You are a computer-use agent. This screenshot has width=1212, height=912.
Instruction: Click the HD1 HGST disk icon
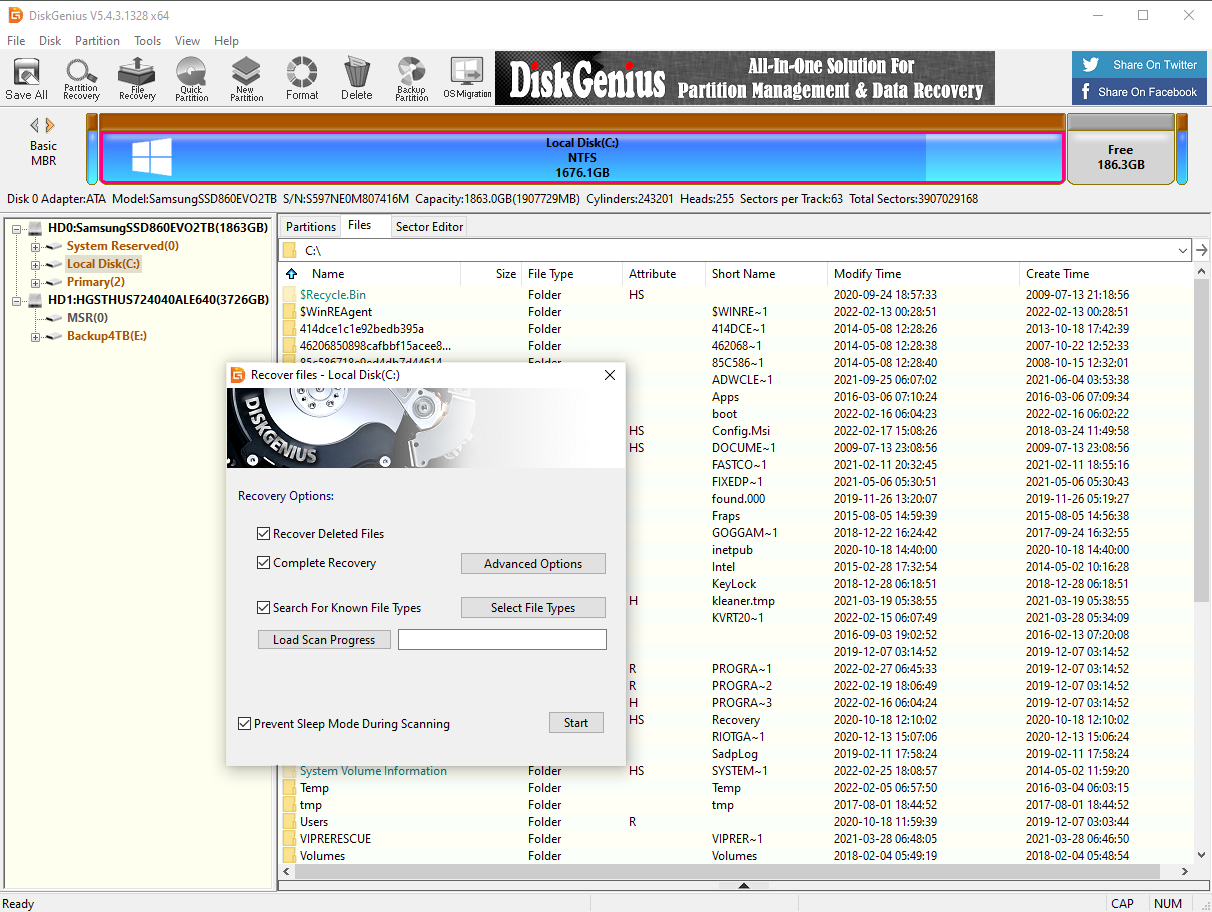click(x=35, y=300)
